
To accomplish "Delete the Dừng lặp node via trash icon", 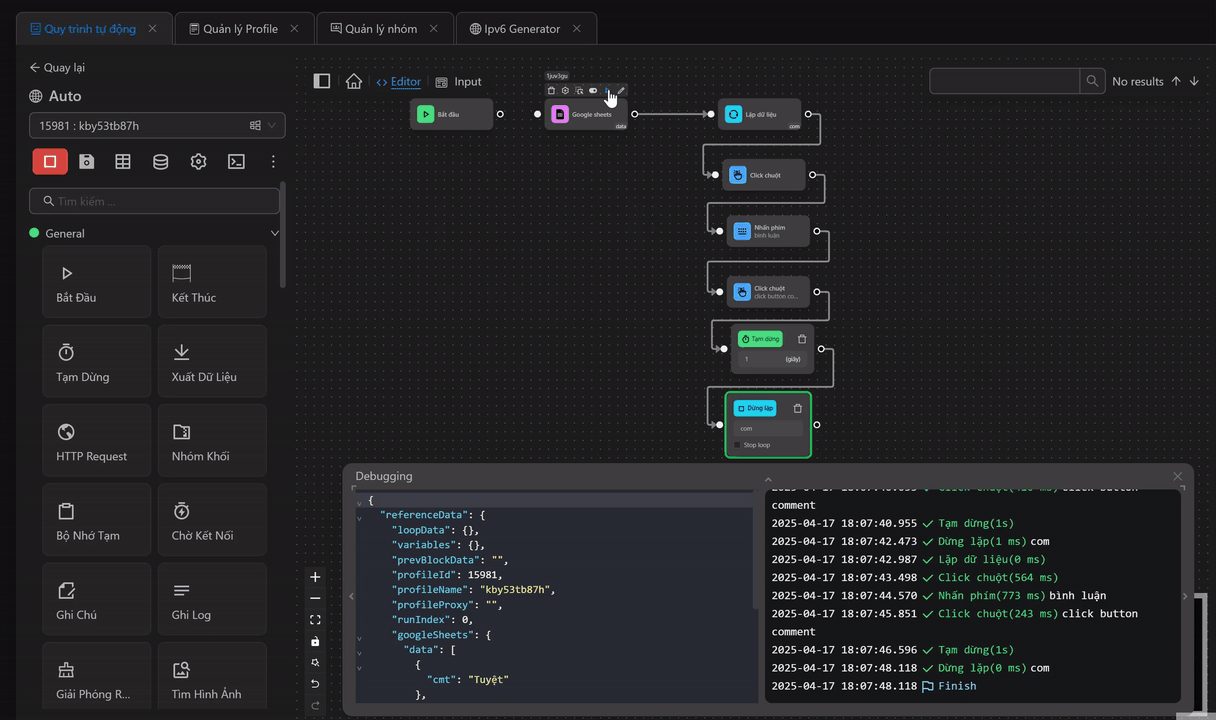I will [x=797, y=408].
